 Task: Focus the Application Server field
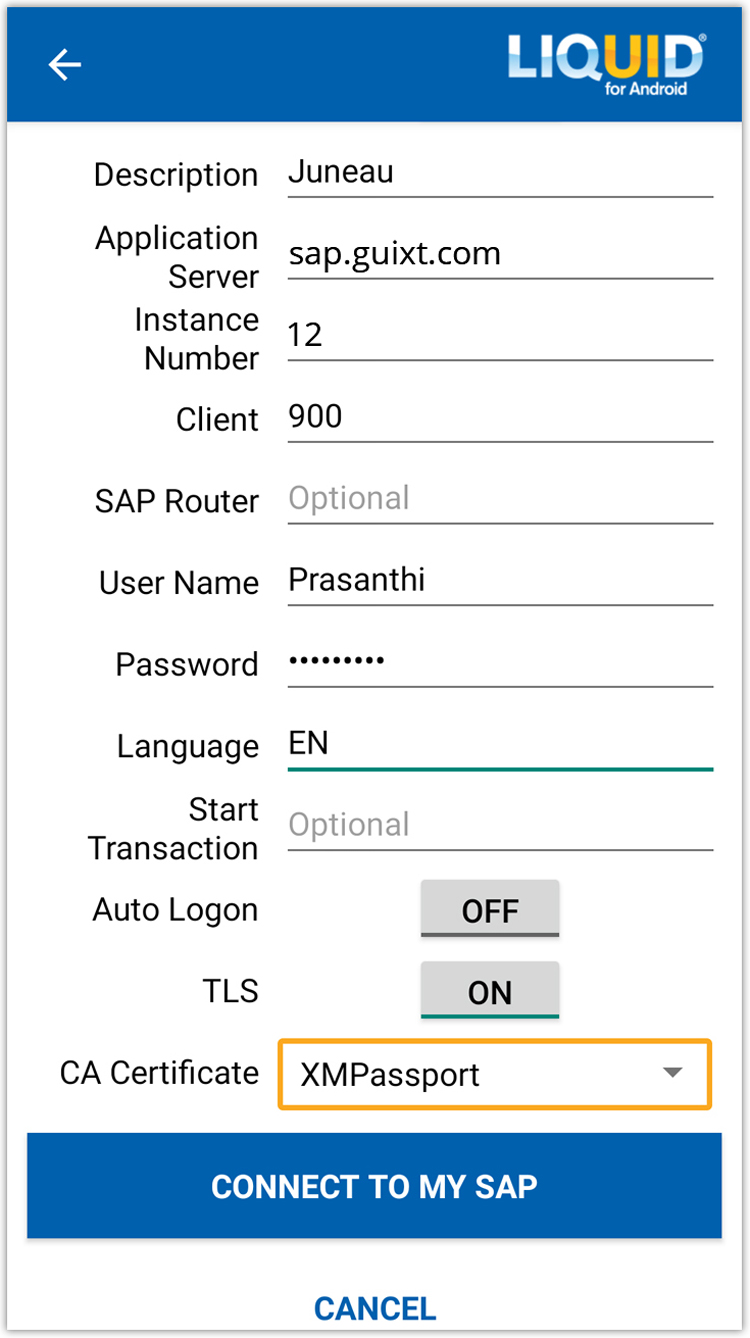(500, 254)
